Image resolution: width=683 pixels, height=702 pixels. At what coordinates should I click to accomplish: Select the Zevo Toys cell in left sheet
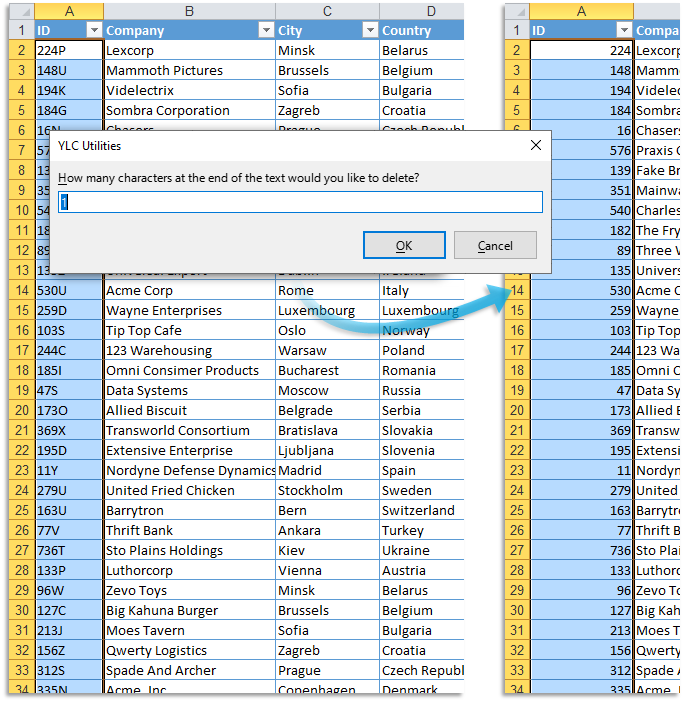[x=190, y=590]
